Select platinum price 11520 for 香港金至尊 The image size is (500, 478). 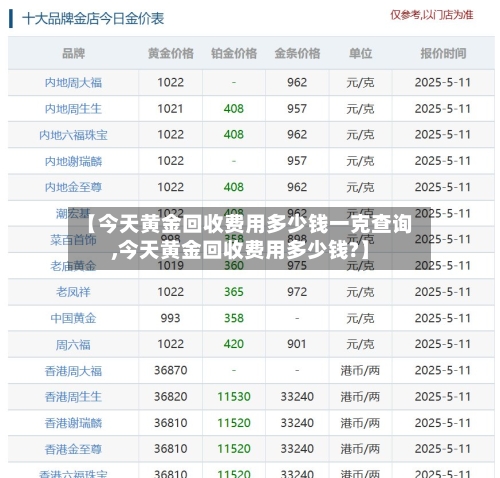click(x=234, y=449)
